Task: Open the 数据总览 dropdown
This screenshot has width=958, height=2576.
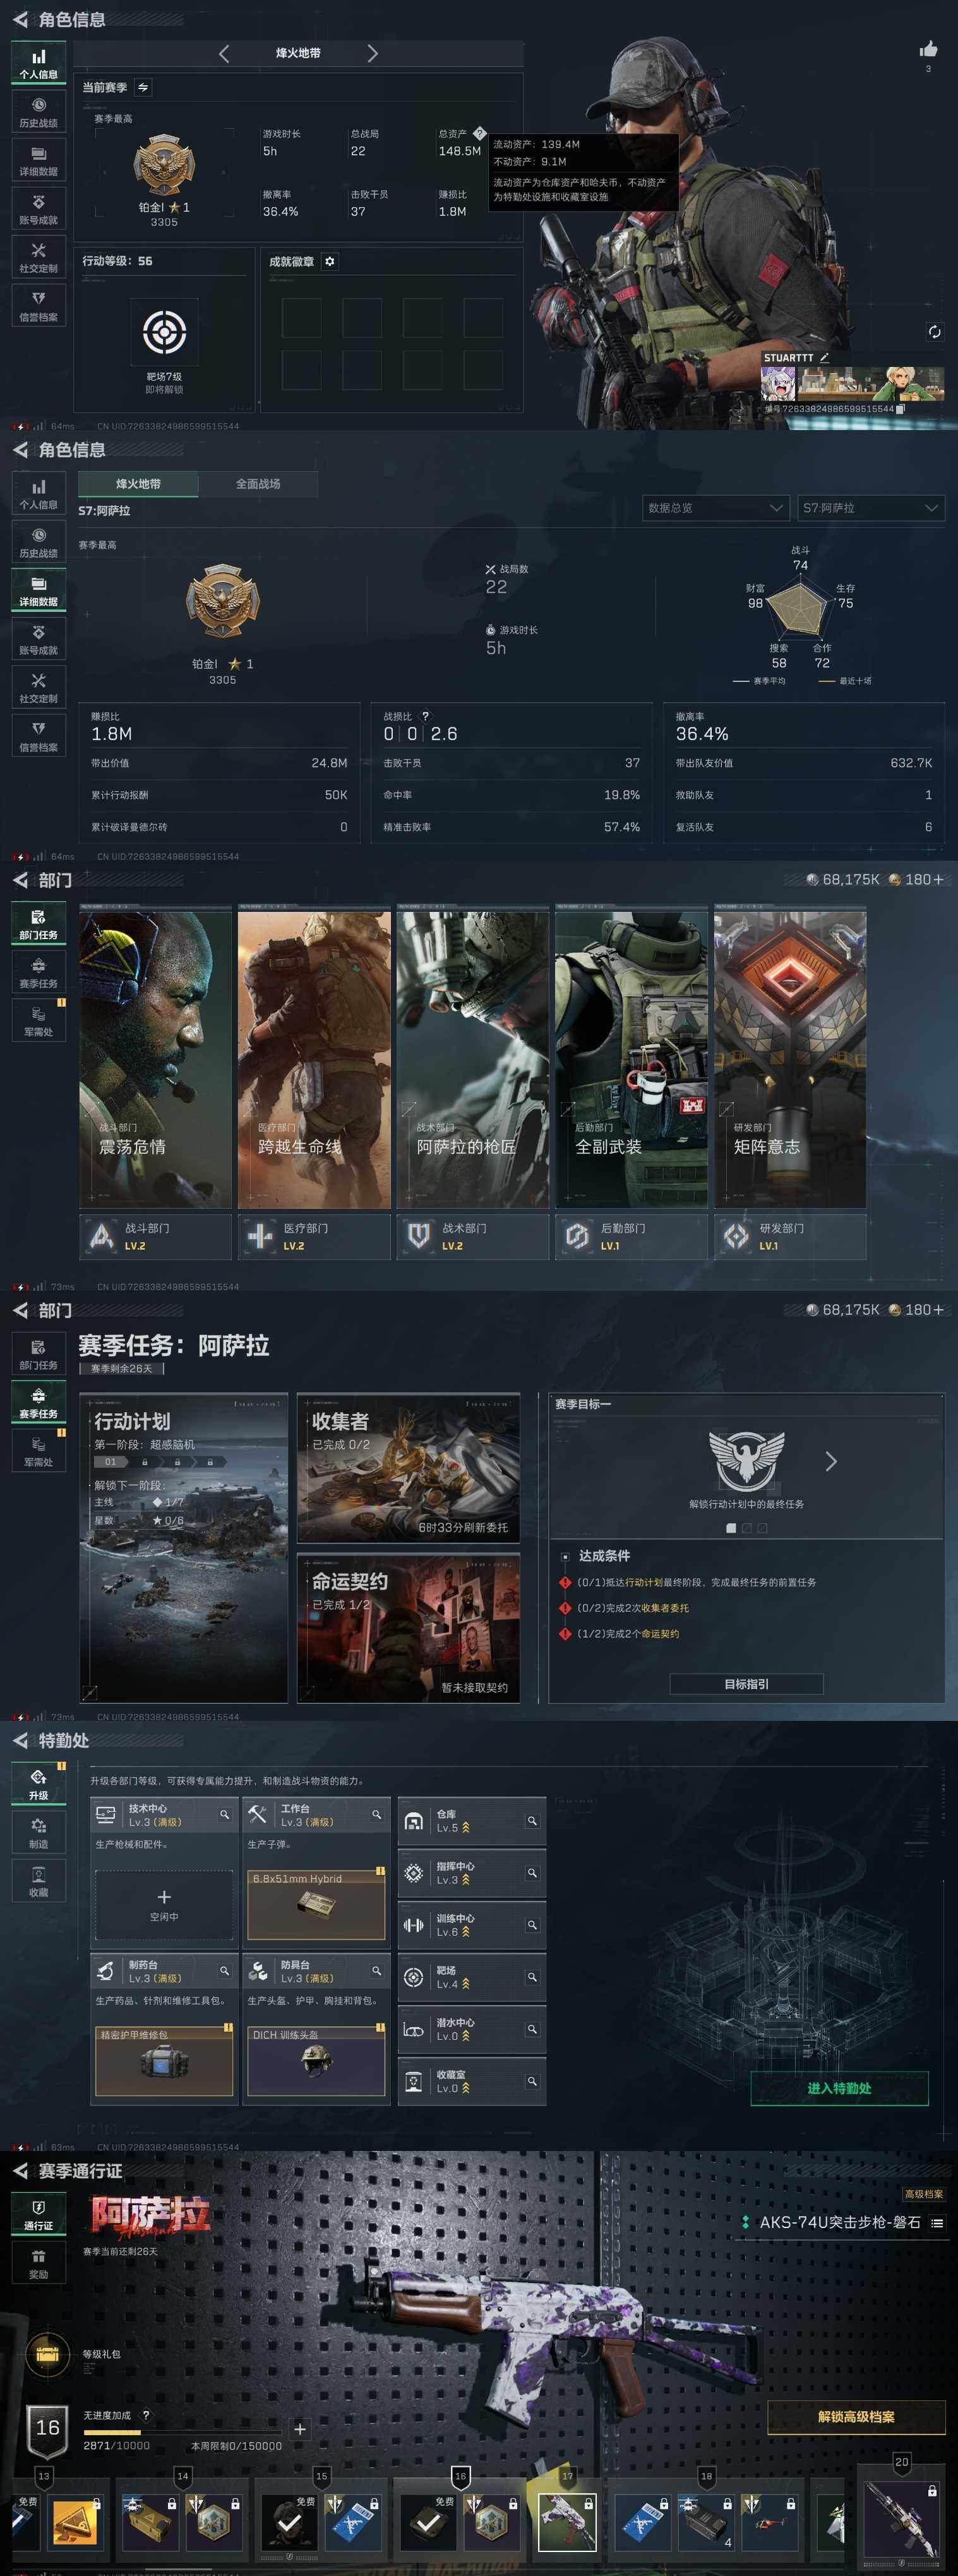Action: pos(715,508)
